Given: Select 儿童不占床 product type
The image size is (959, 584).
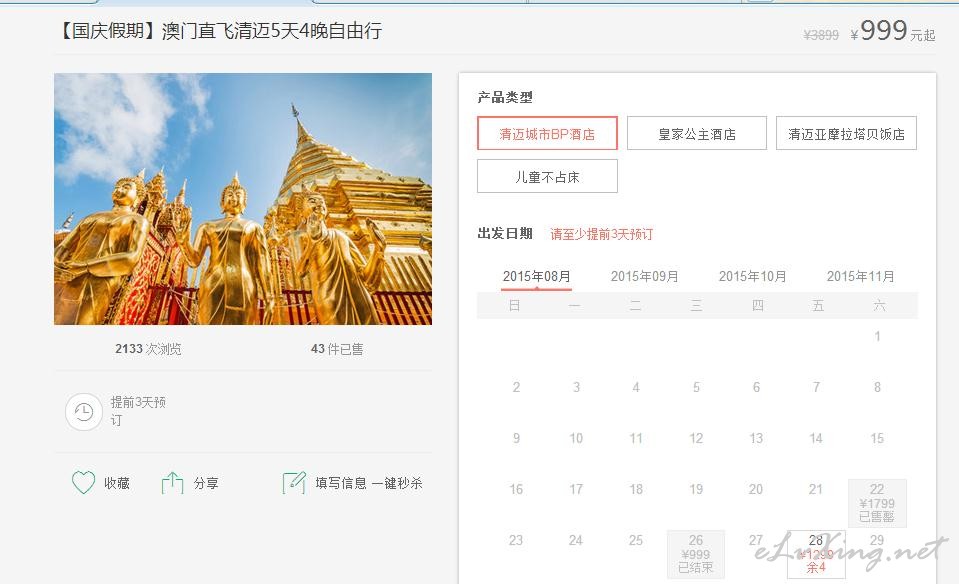Looking at the screenshot, I should tap(547, 177).
